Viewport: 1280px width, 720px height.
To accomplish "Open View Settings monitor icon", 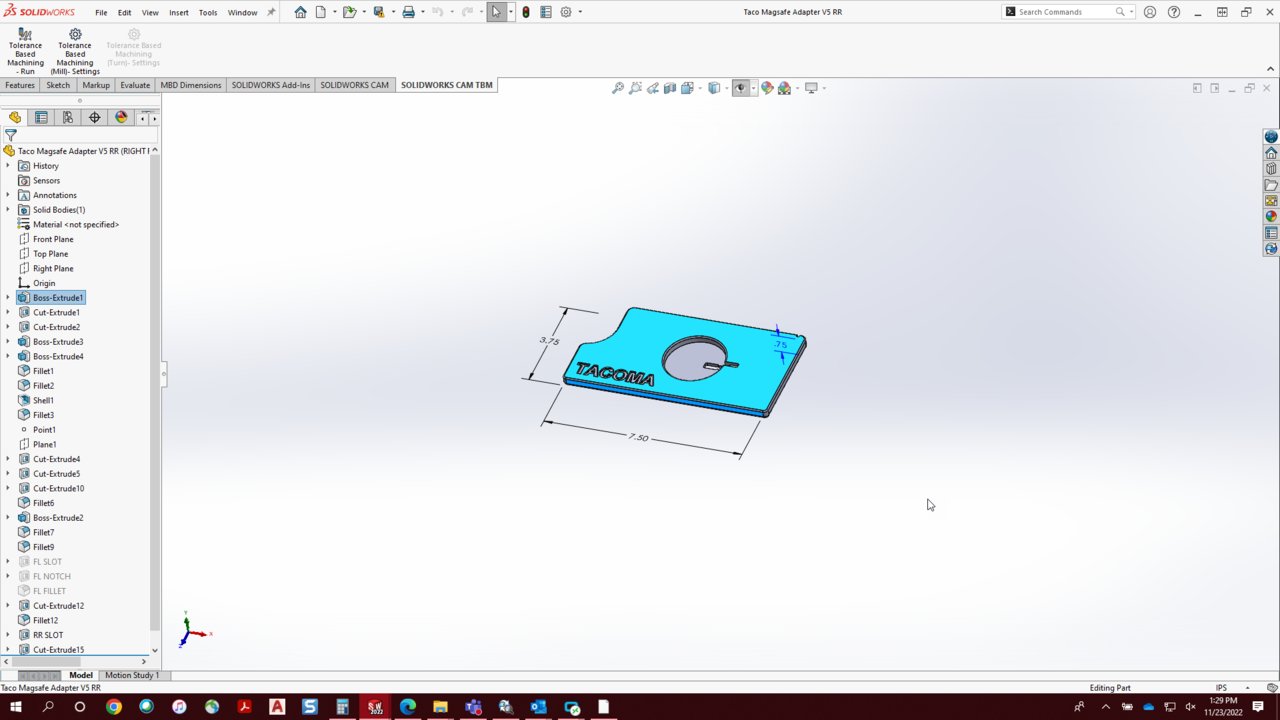I will (811, 88).
